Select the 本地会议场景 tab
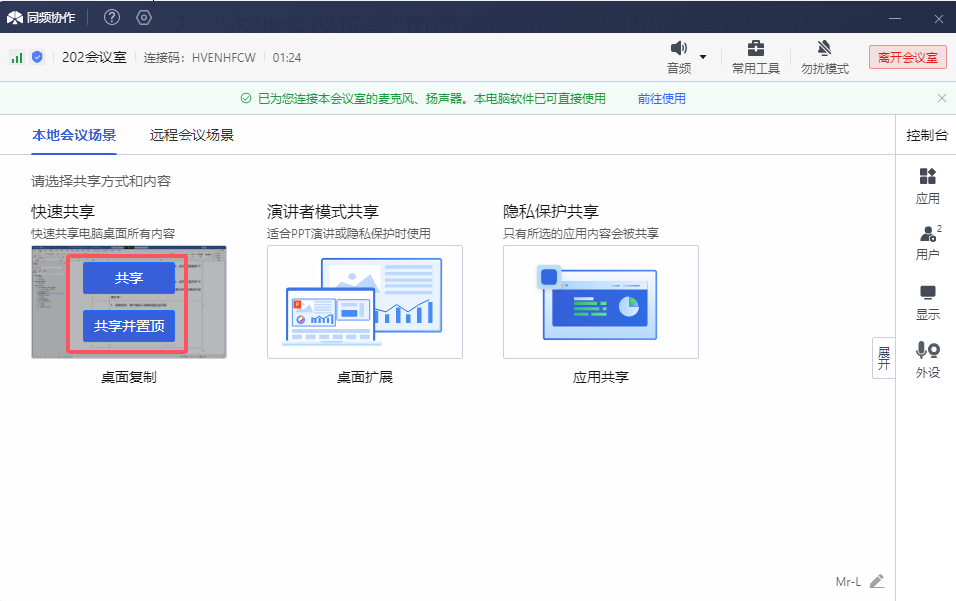Screen dimensions: 956x601 coord(74,135)
